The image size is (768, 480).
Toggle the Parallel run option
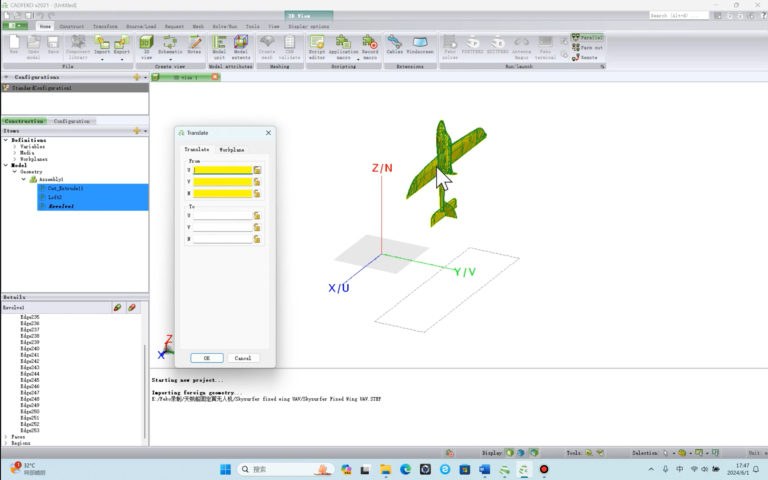click(587, 37)
